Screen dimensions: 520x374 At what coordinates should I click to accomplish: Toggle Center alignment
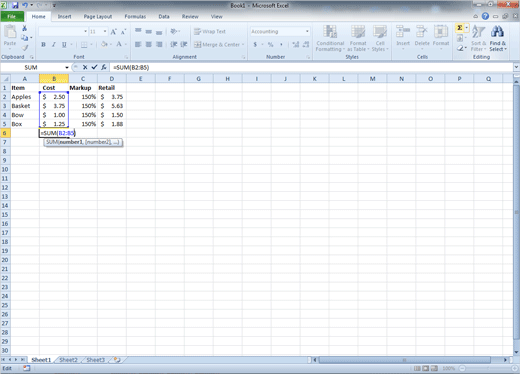pyautogui.click(x=149, y=44)
